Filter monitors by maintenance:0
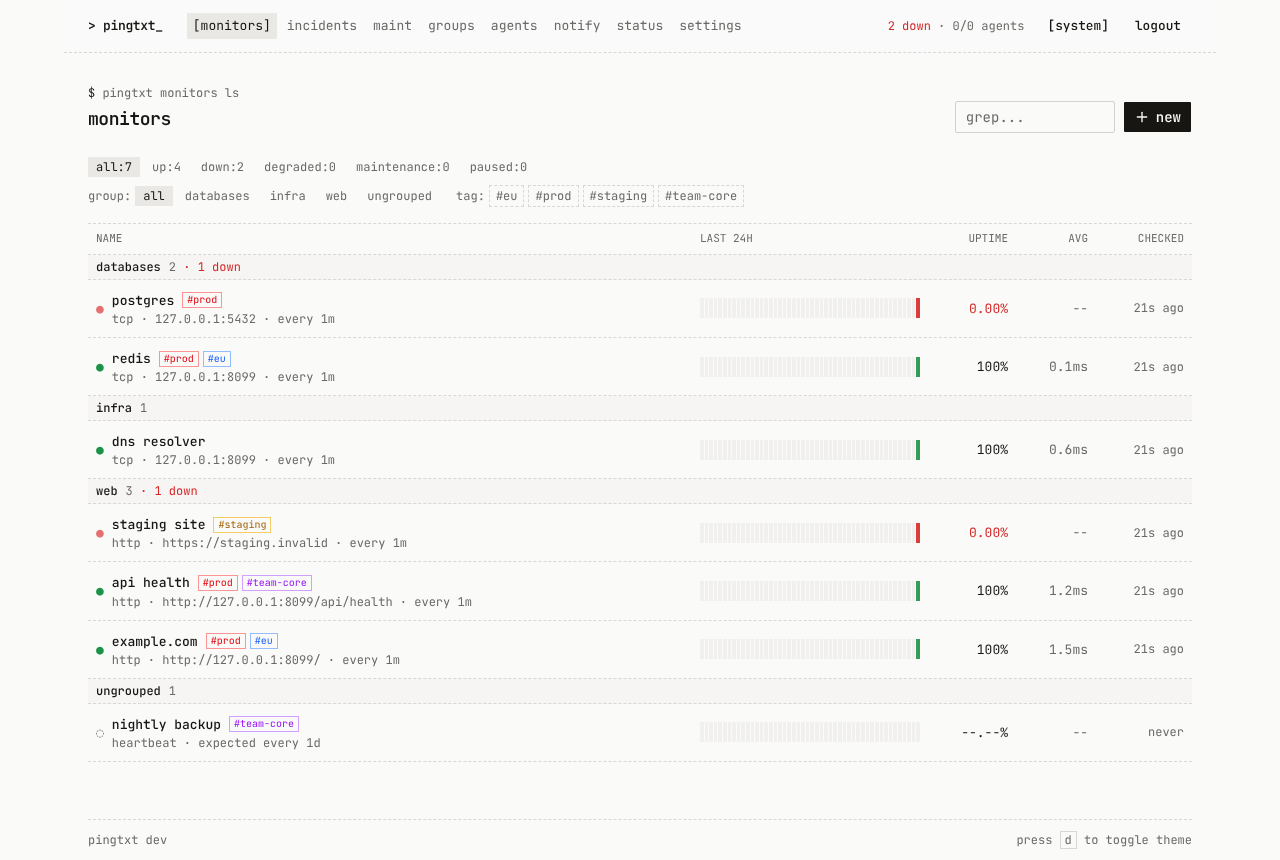This screenshot has height=860, width=1280. [403, 167]
